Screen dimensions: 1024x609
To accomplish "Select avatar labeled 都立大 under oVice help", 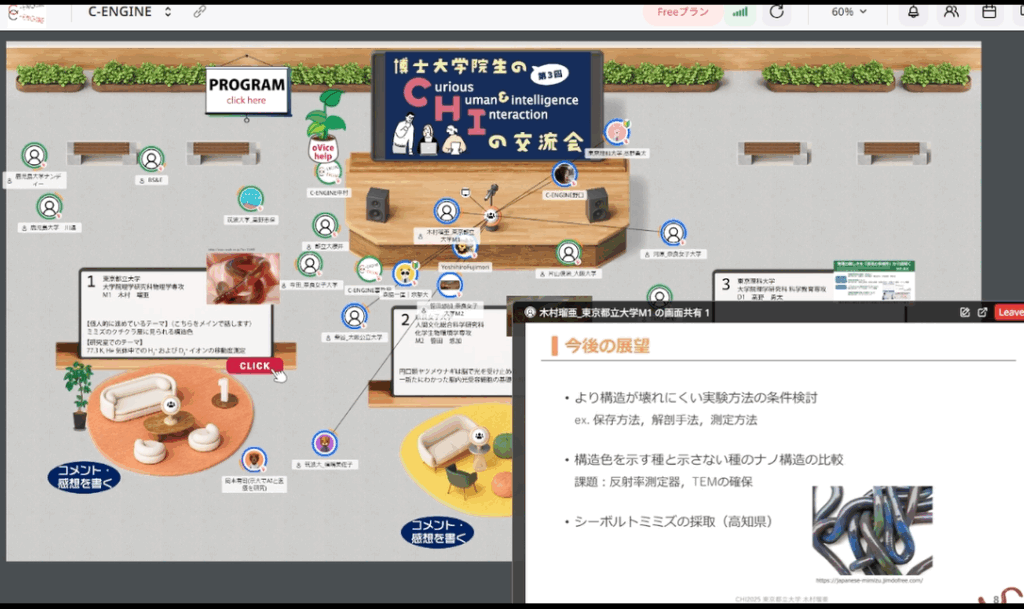I will coord(325,226).
